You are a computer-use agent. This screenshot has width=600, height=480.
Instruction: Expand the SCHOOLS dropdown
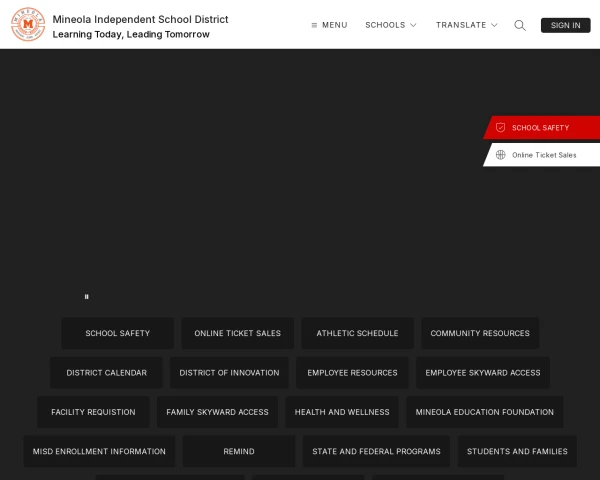coord(391,25)
